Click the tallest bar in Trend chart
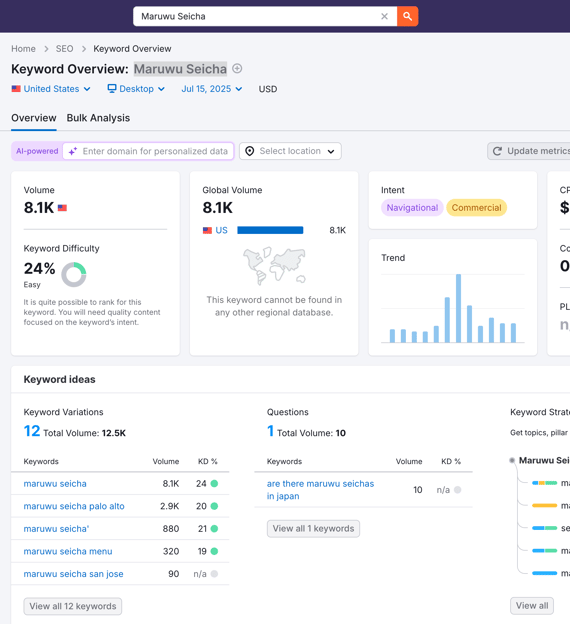The image size is (570, 624). point(459,308)
